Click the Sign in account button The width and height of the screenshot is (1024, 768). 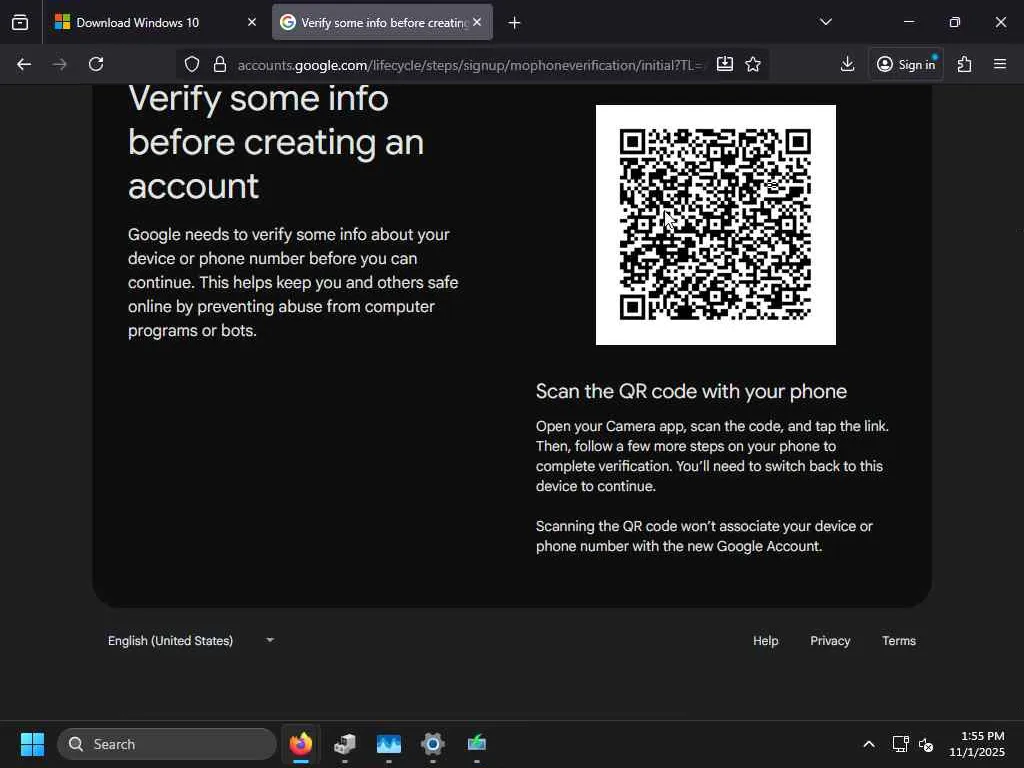(x=906, y=64)
